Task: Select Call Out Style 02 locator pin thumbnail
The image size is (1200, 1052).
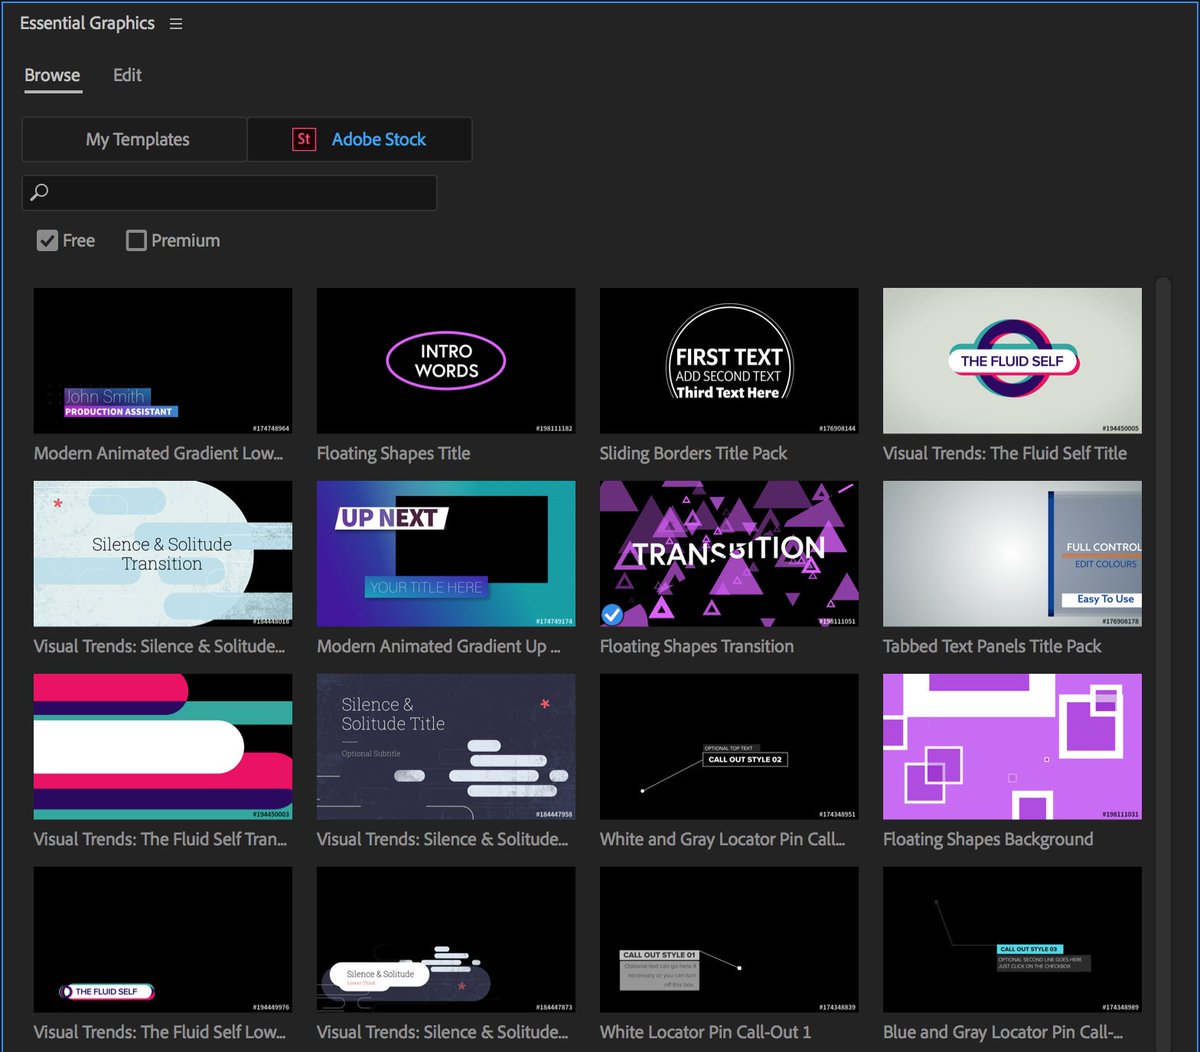Action: coord(729,747)
